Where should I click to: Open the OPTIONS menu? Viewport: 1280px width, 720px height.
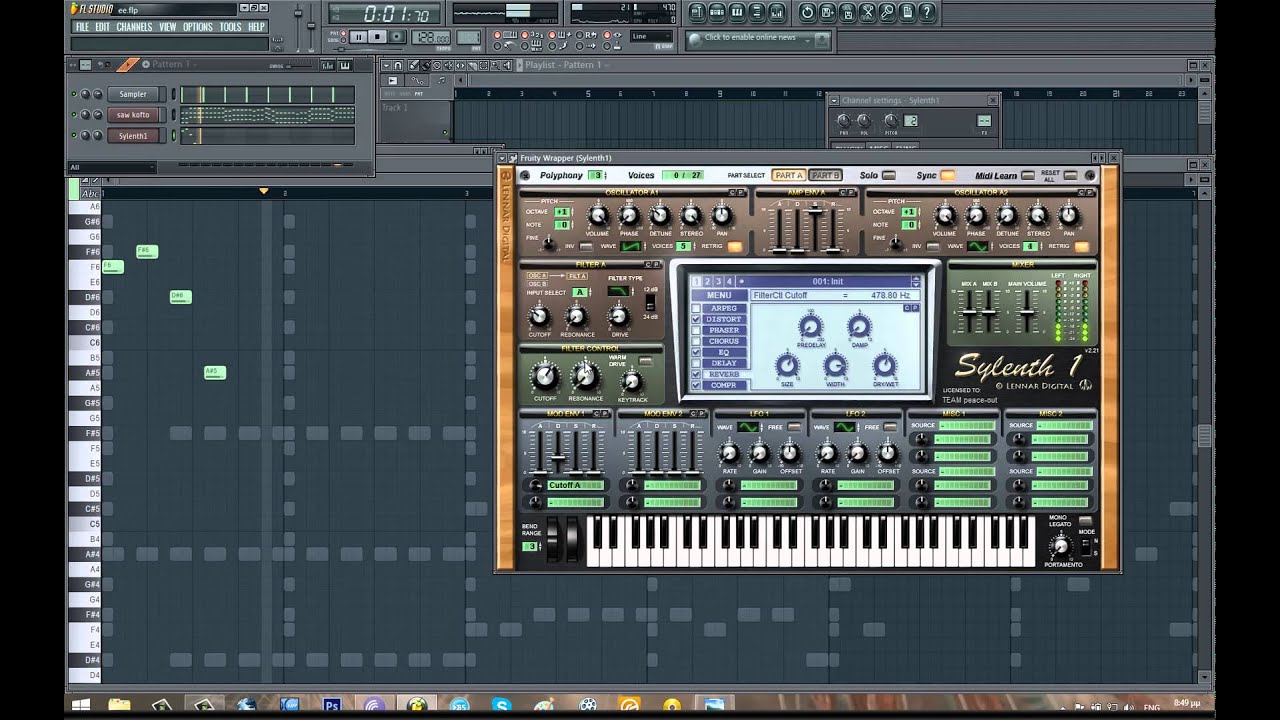(198, 27)
